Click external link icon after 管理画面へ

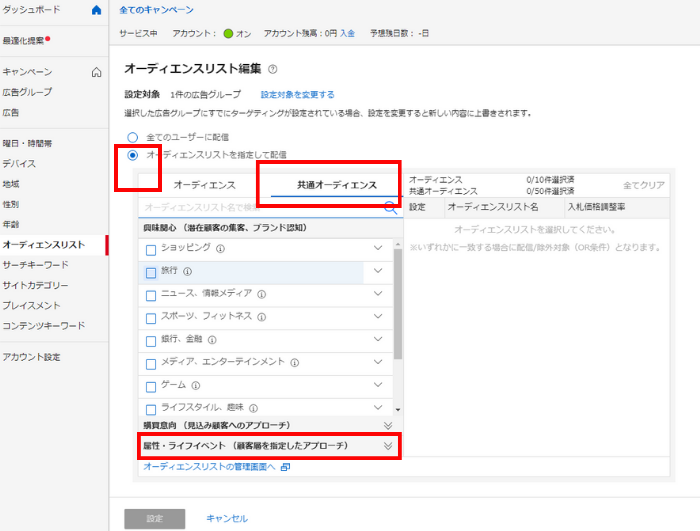click(x=285, y=467)
